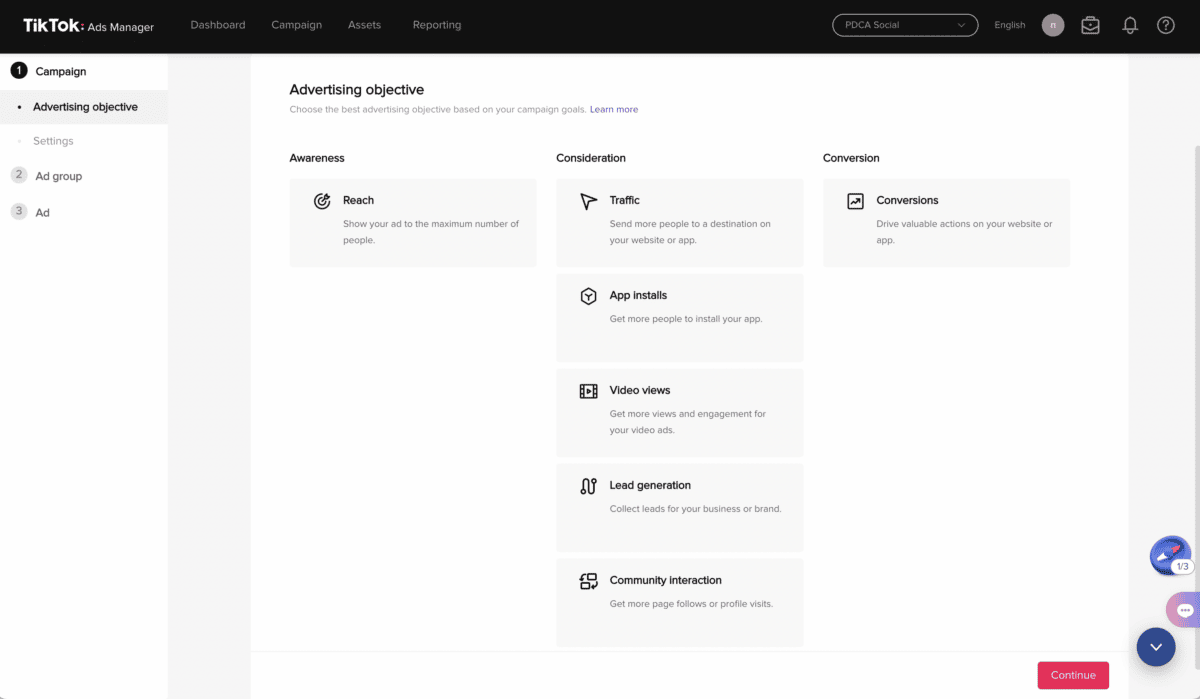
Task: Open Settings under Campaign step
Action: tap(53, 141)
